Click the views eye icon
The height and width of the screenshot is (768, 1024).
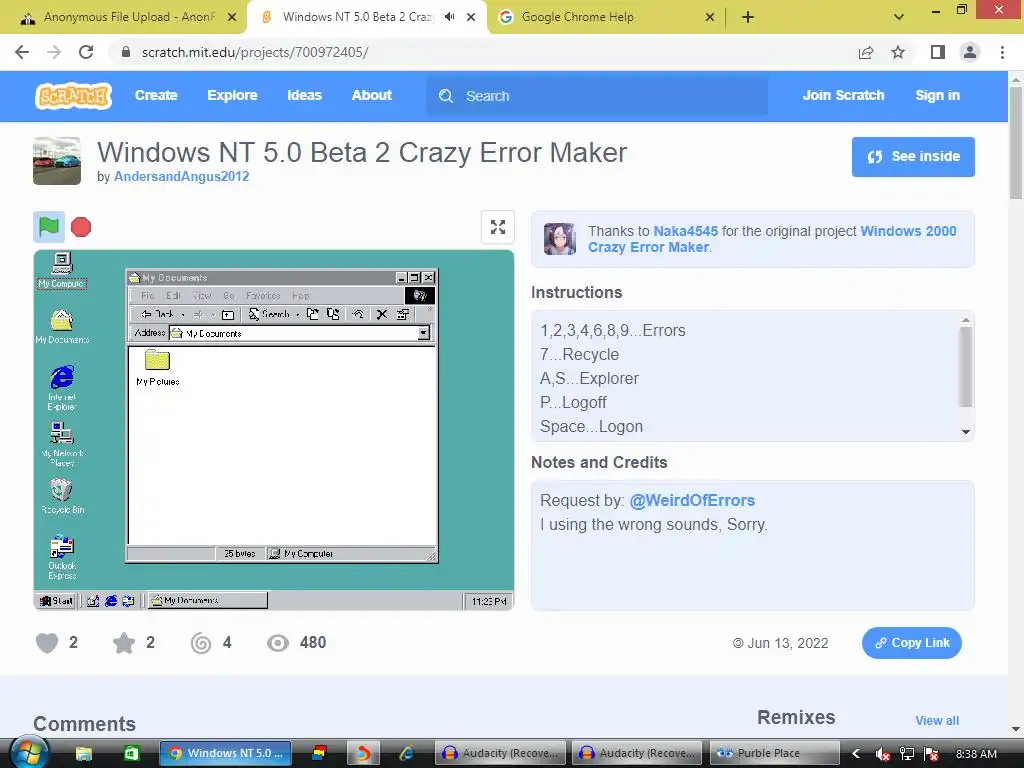tap(278, 643)
